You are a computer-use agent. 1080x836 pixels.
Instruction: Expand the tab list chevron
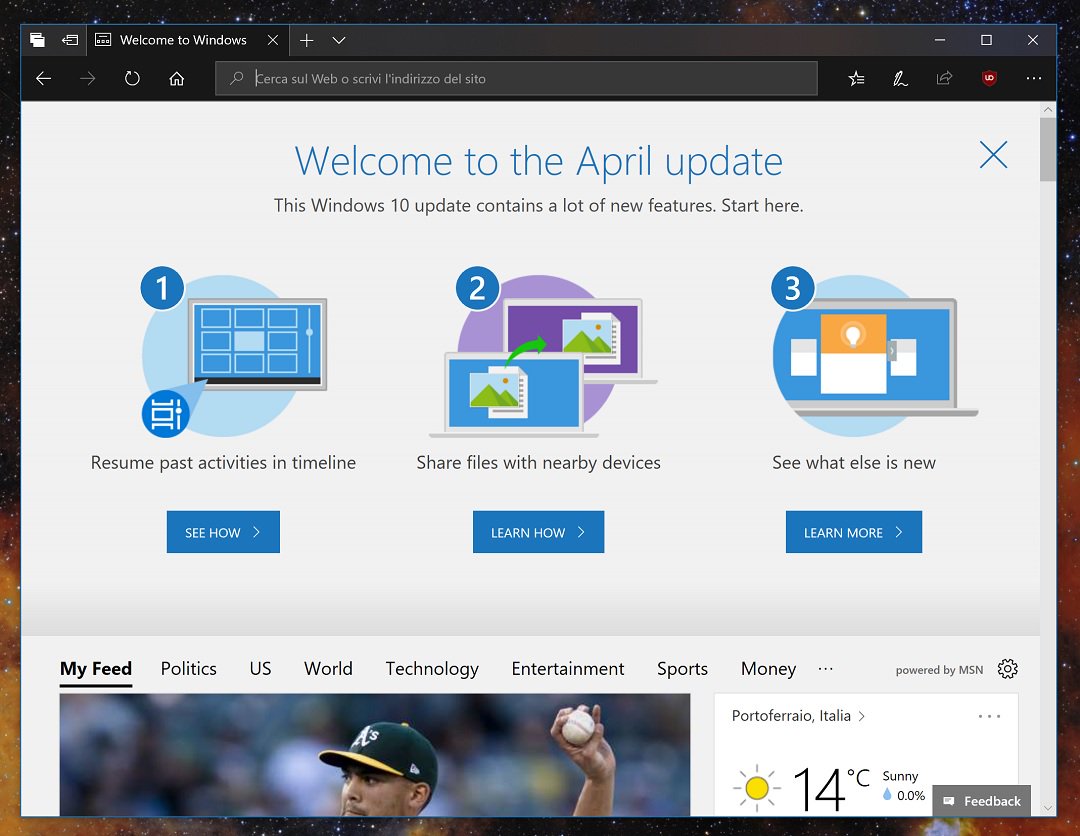tap(338, 40)
